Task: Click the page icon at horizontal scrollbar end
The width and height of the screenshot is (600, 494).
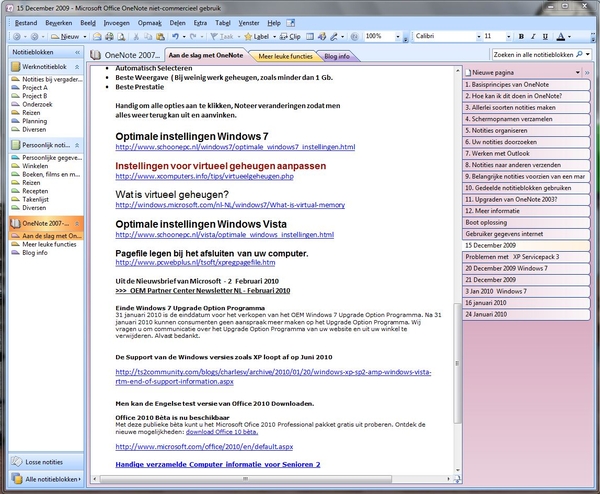Action: pyautogui.click(x=457, y=479)
